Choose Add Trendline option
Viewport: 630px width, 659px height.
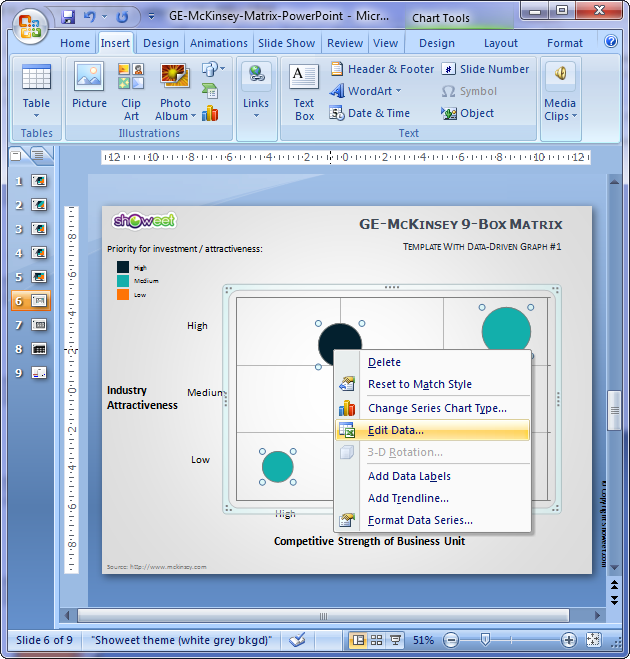point(432,498)
